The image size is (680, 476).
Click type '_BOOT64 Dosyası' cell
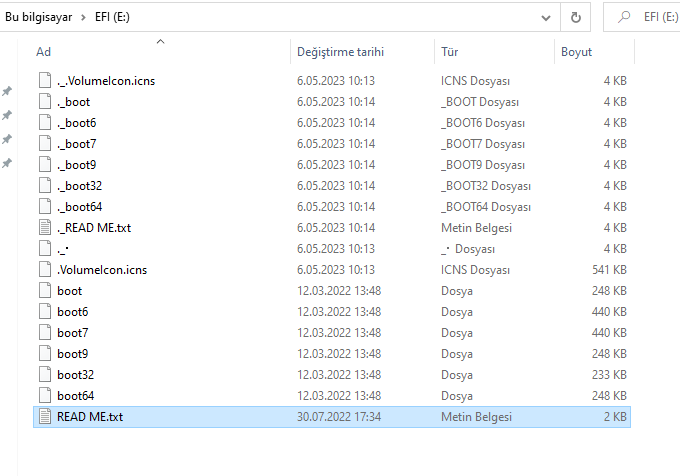486,207
